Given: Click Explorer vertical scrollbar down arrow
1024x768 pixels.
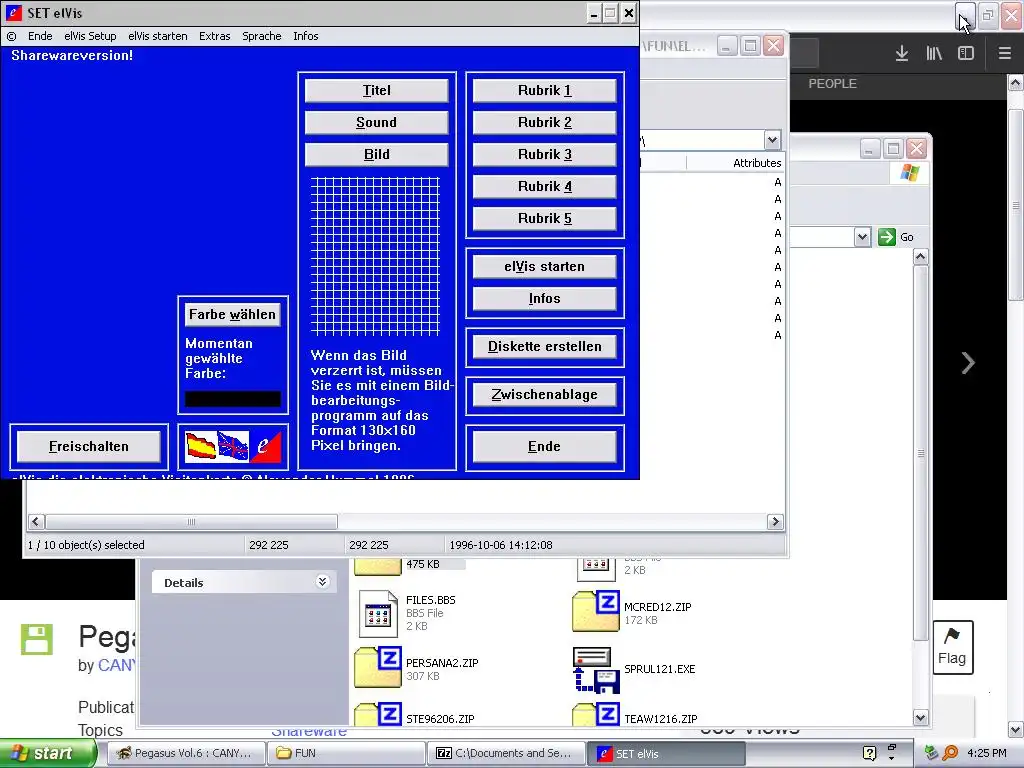Looking at the screenshot, I should (x=921, y=718).
